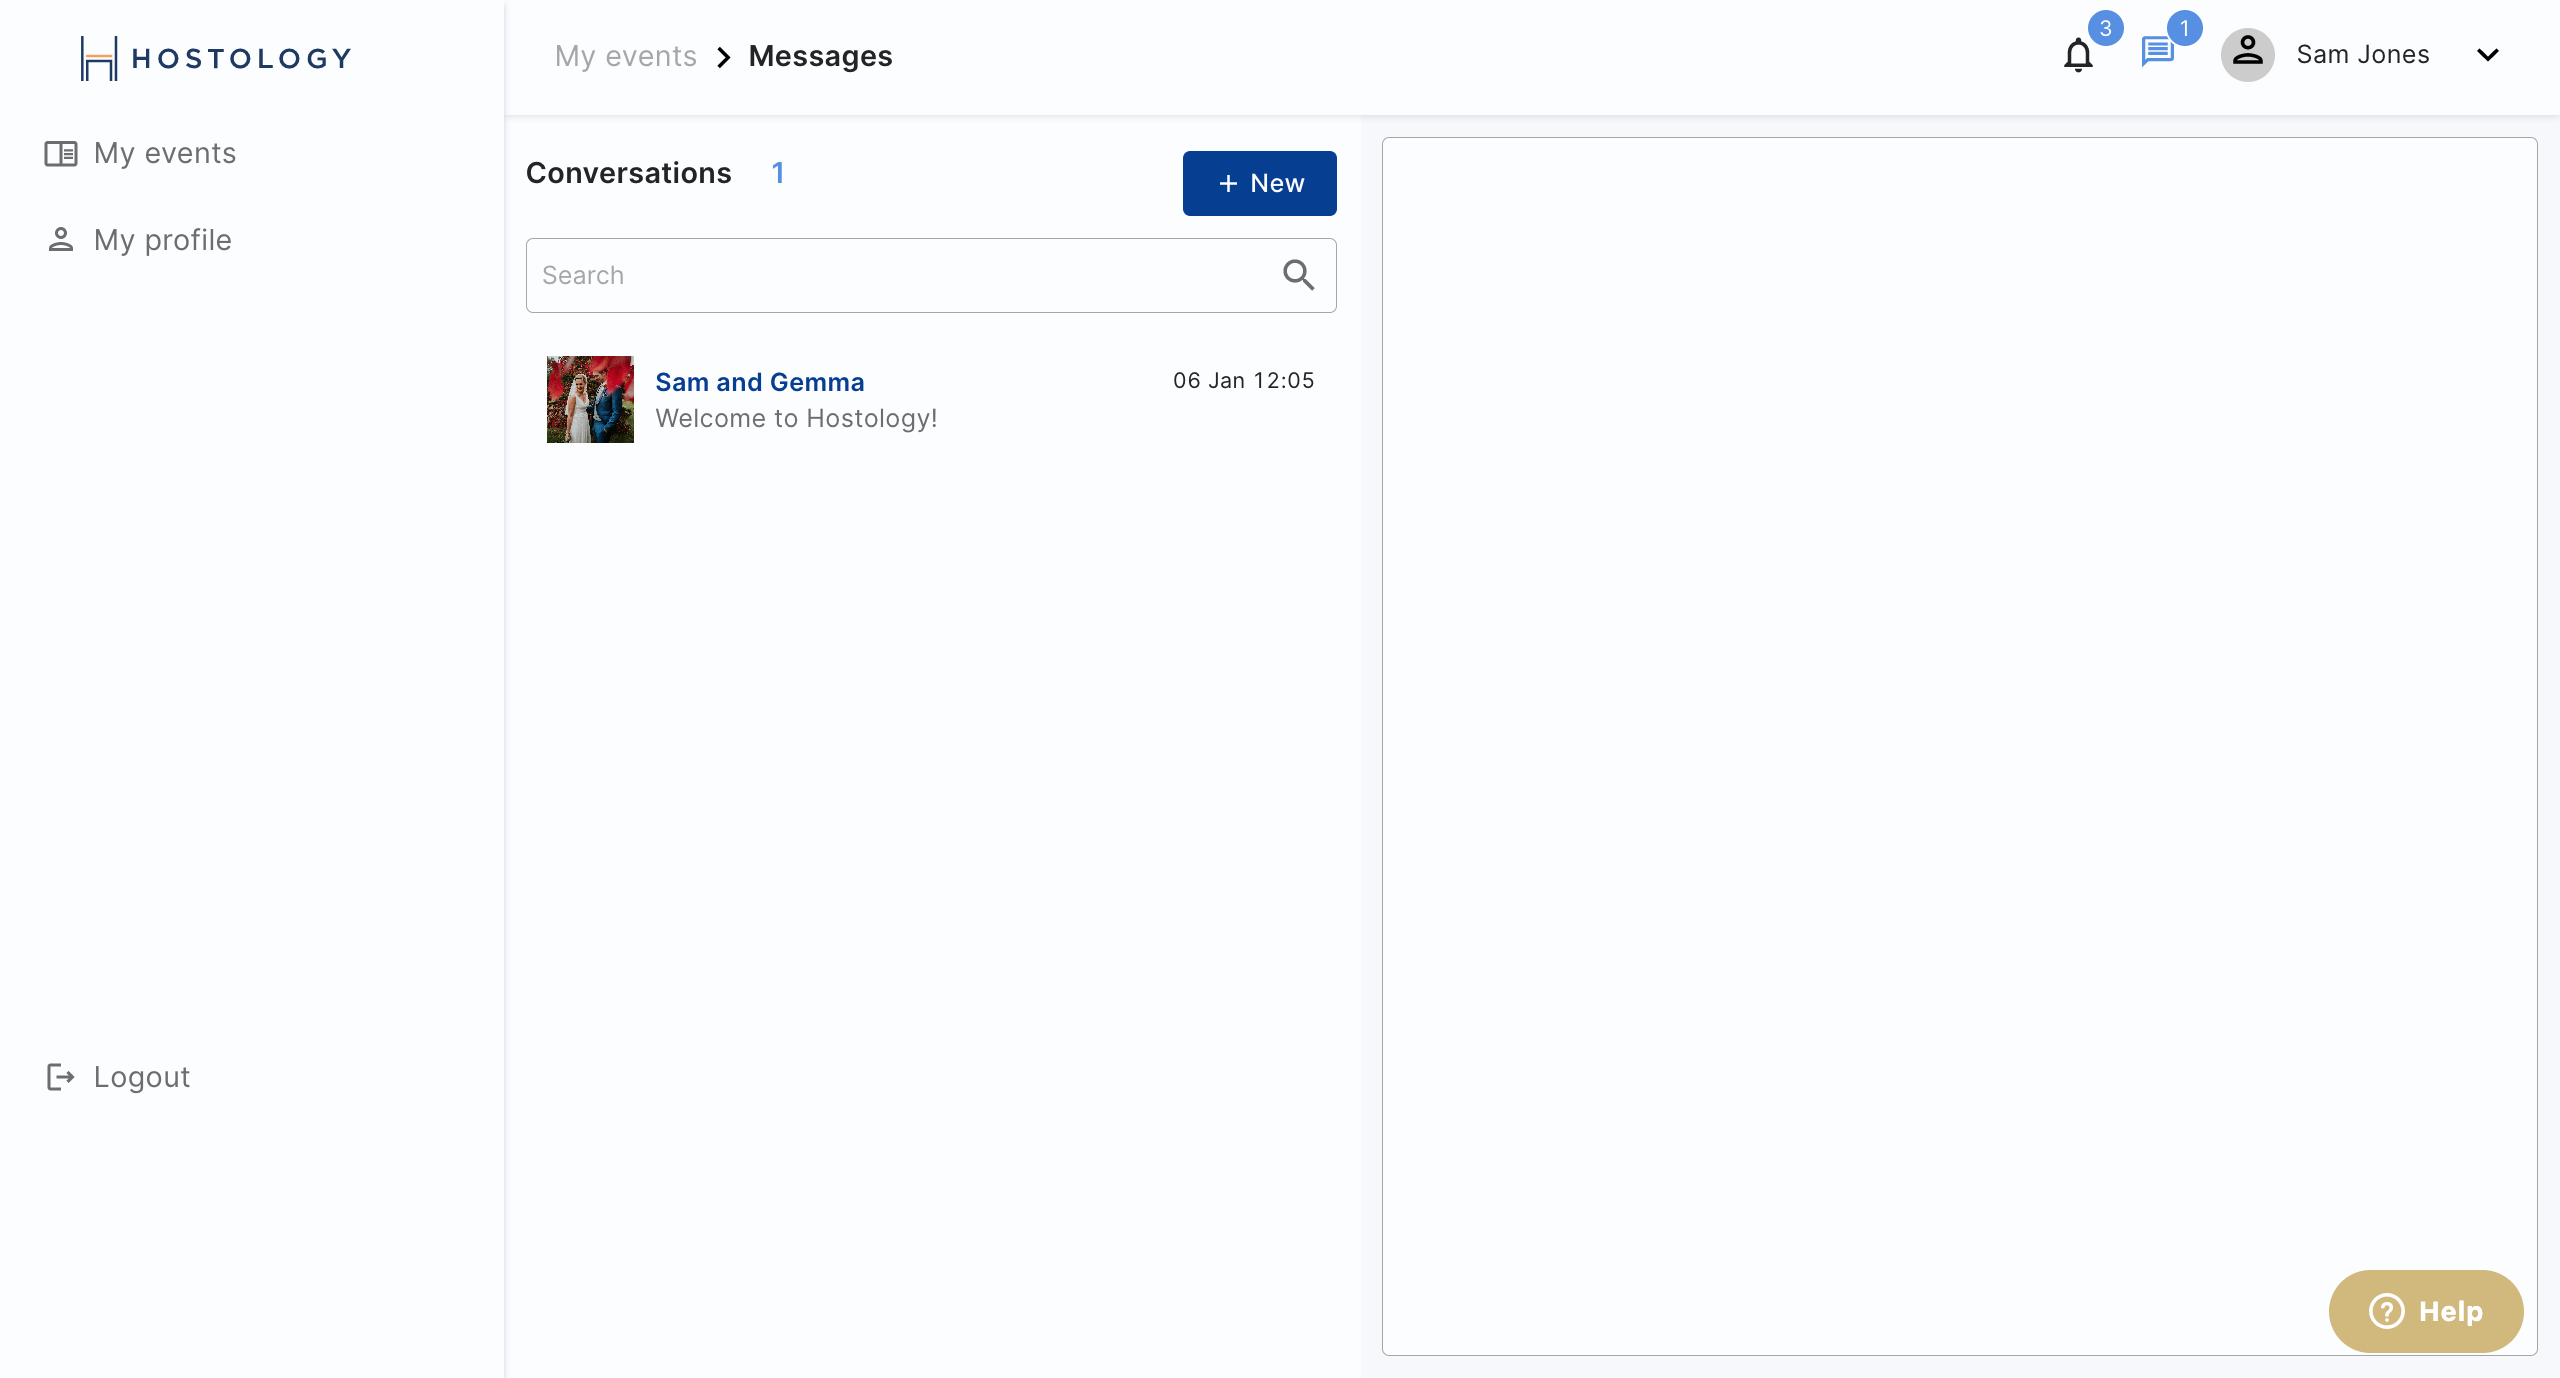Click the breadcrumb chevron separator
2560x1378 pixels.
pos(723,57)
